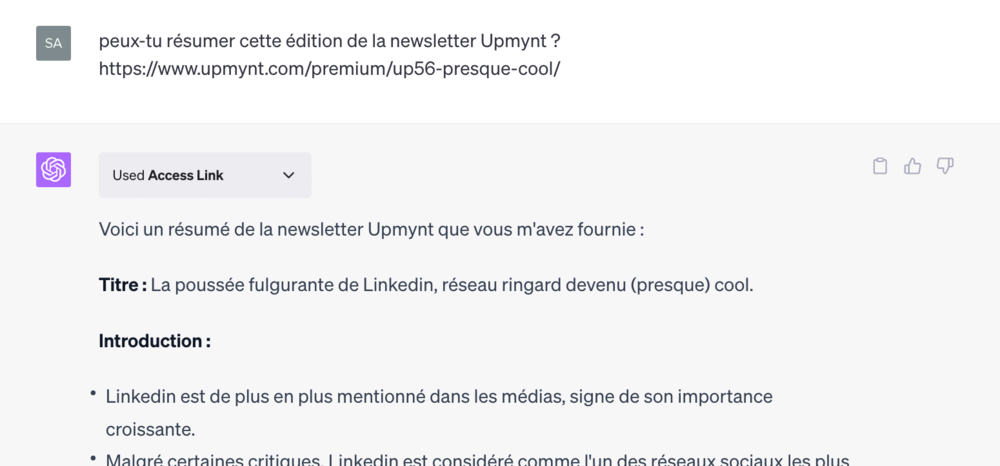The height and width of the screenshot is (466, 1000).
Task: Click the sentence starting 'Voici un résumé'
Action: click(x=371, y=229)
